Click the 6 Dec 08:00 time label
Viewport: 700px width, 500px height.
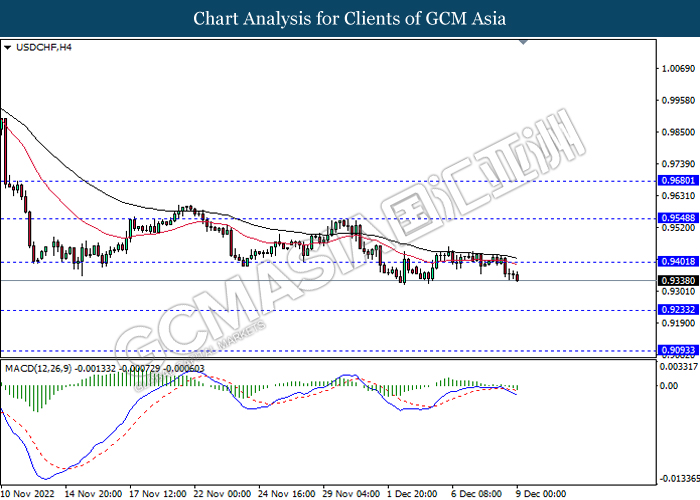click(477, 494)
